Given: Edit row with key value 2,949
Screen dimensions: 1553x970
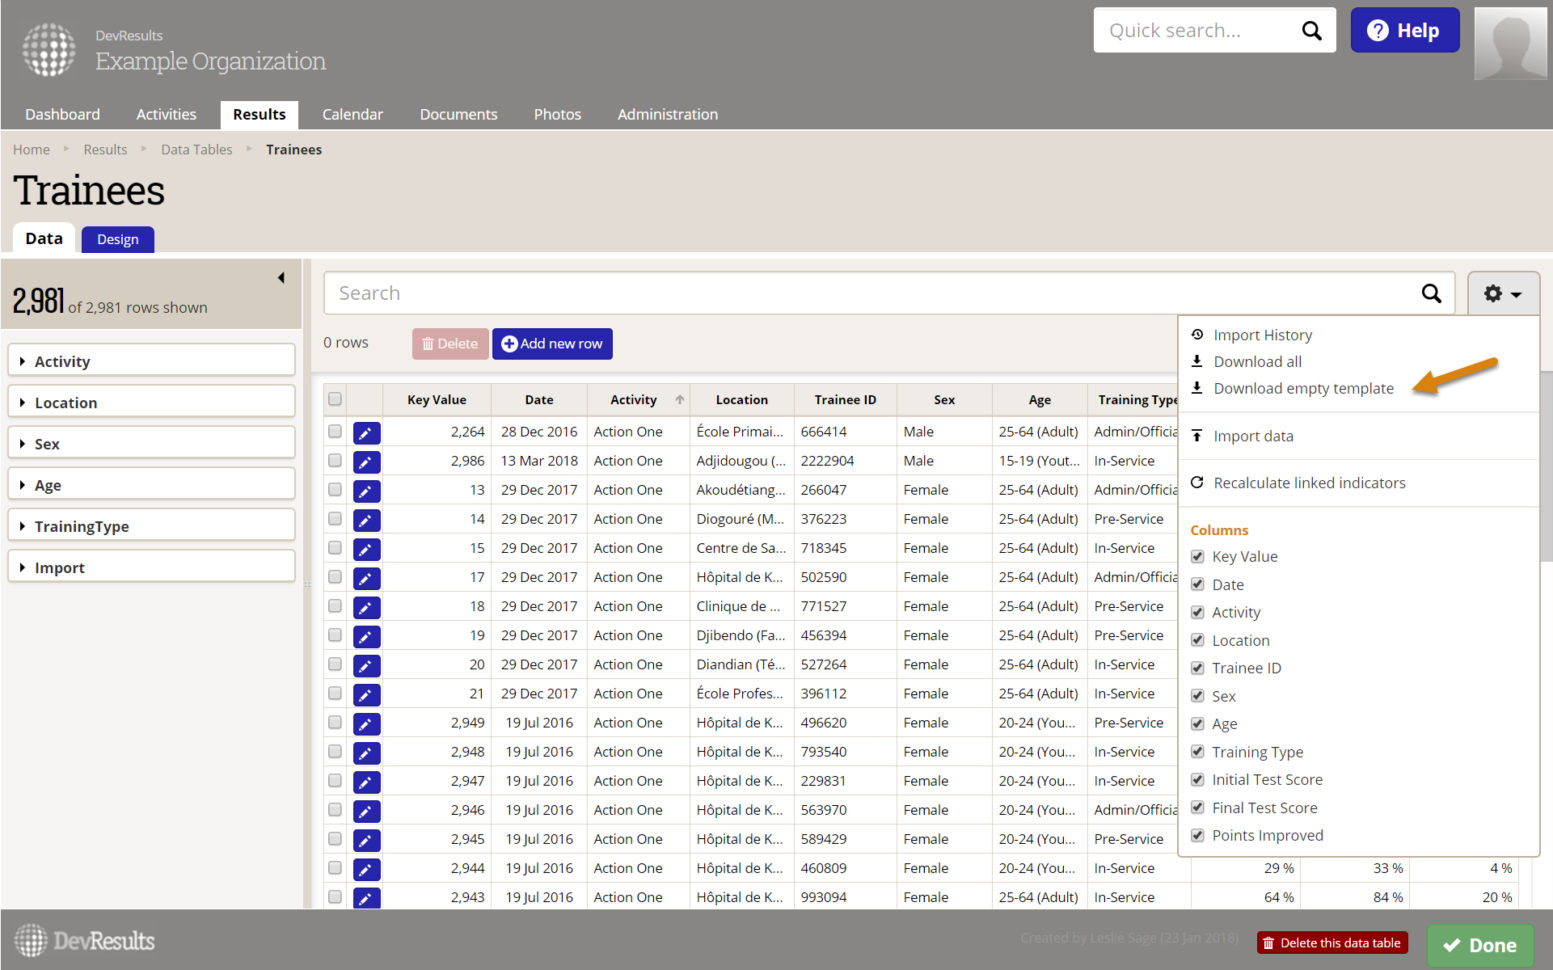Looking at the screenshot, I should (x=366, y=723).
